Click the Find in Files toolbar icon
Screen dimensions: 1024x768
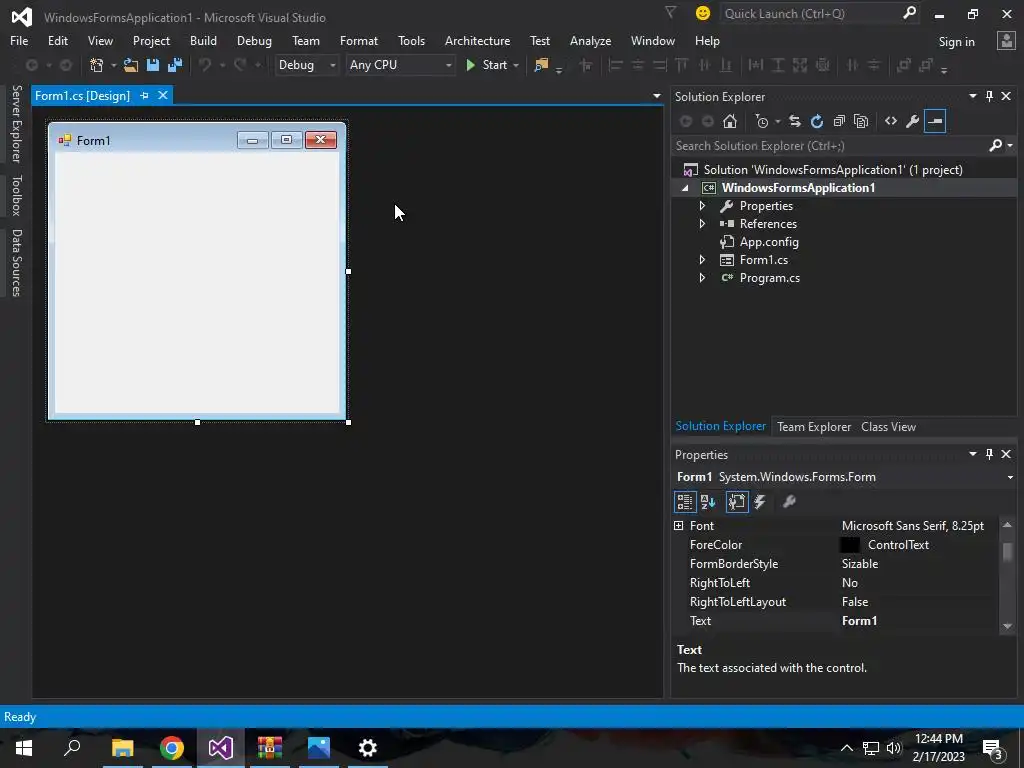pos(541,65)
